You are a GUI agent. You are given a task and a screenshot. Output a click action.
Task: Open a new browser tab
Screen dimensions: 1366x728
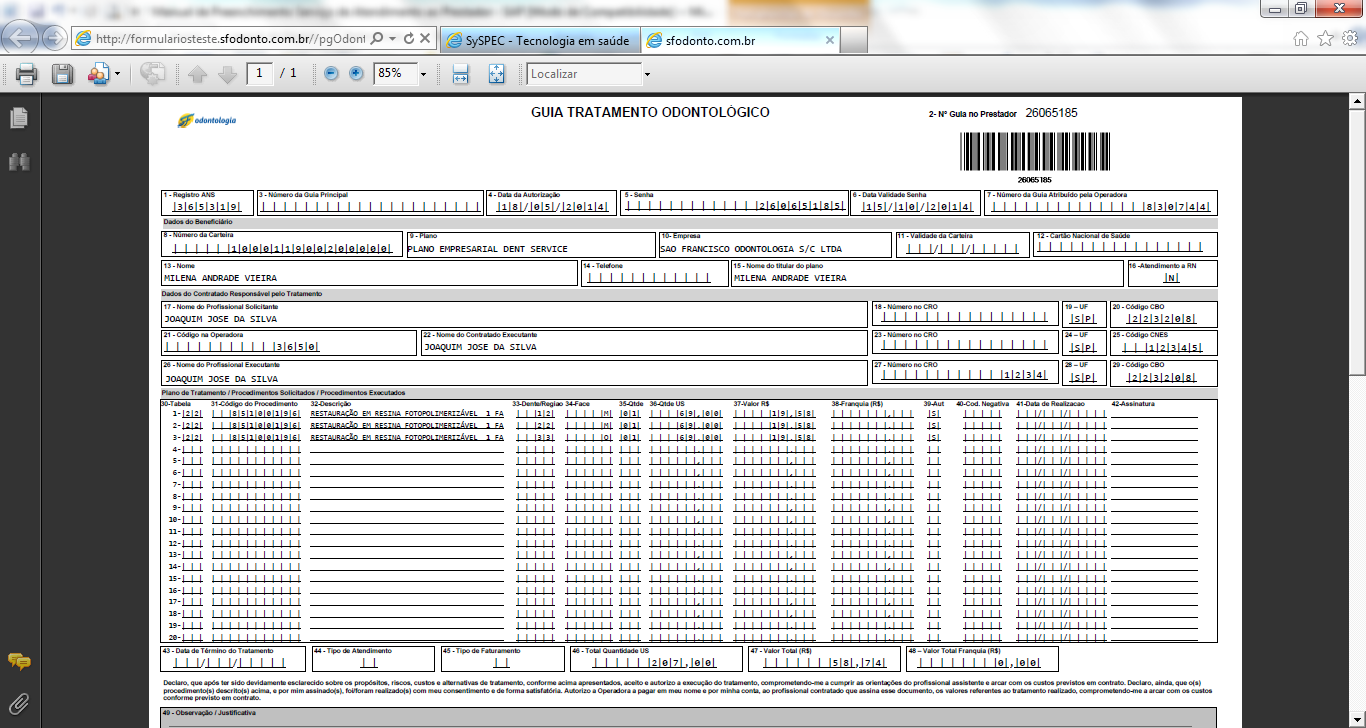click(853, 40)
